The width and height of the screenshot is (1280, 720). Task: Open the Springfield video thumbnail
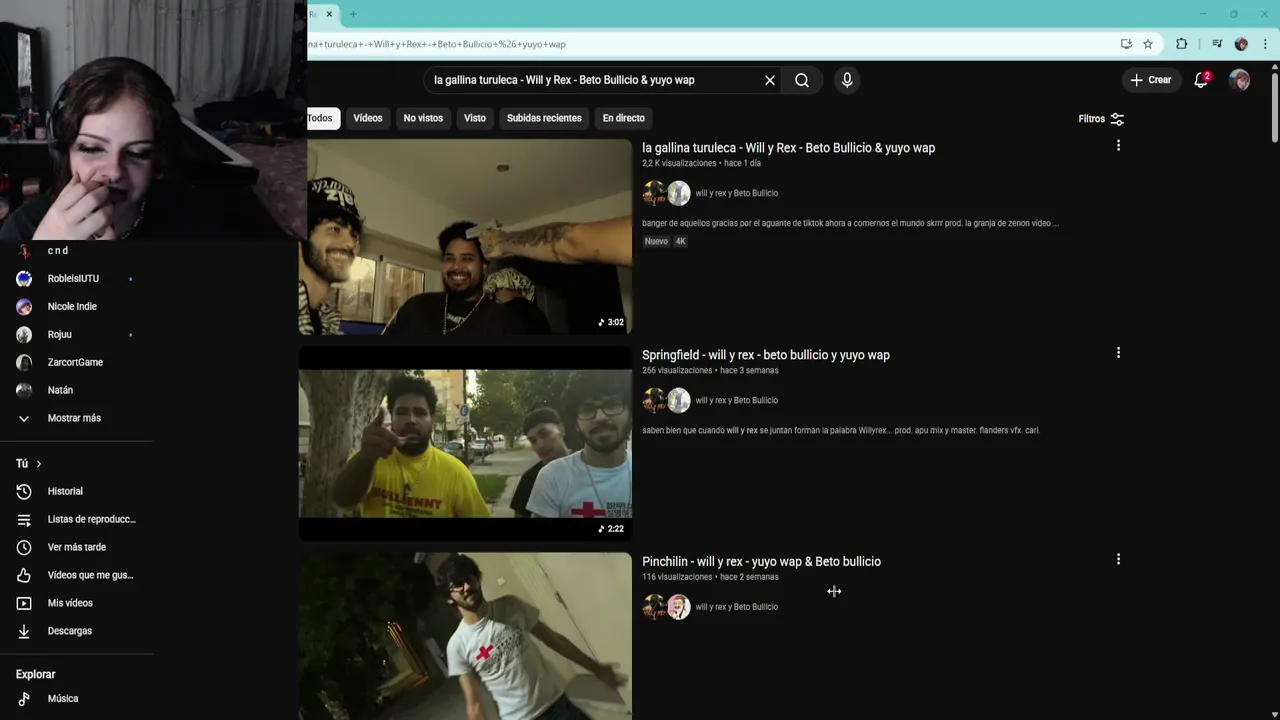pos(465,444)
